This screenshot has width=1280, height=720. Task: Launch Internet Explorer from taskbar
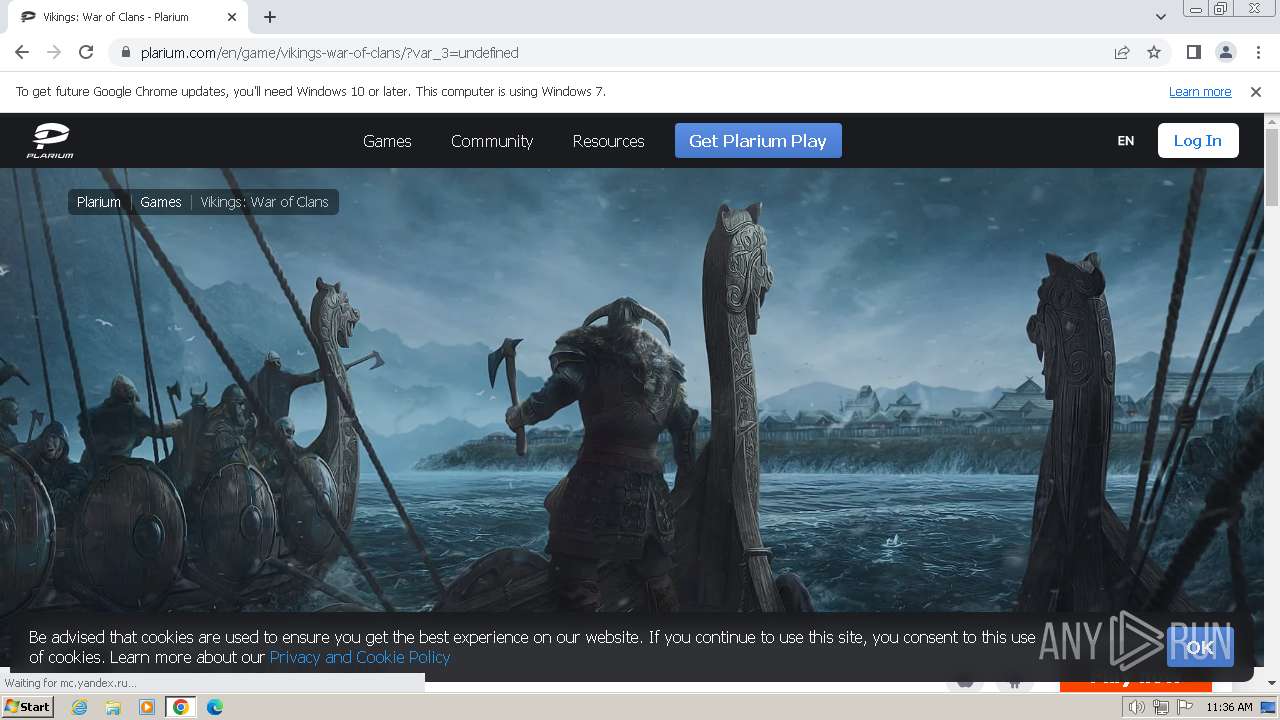(79, 707)
